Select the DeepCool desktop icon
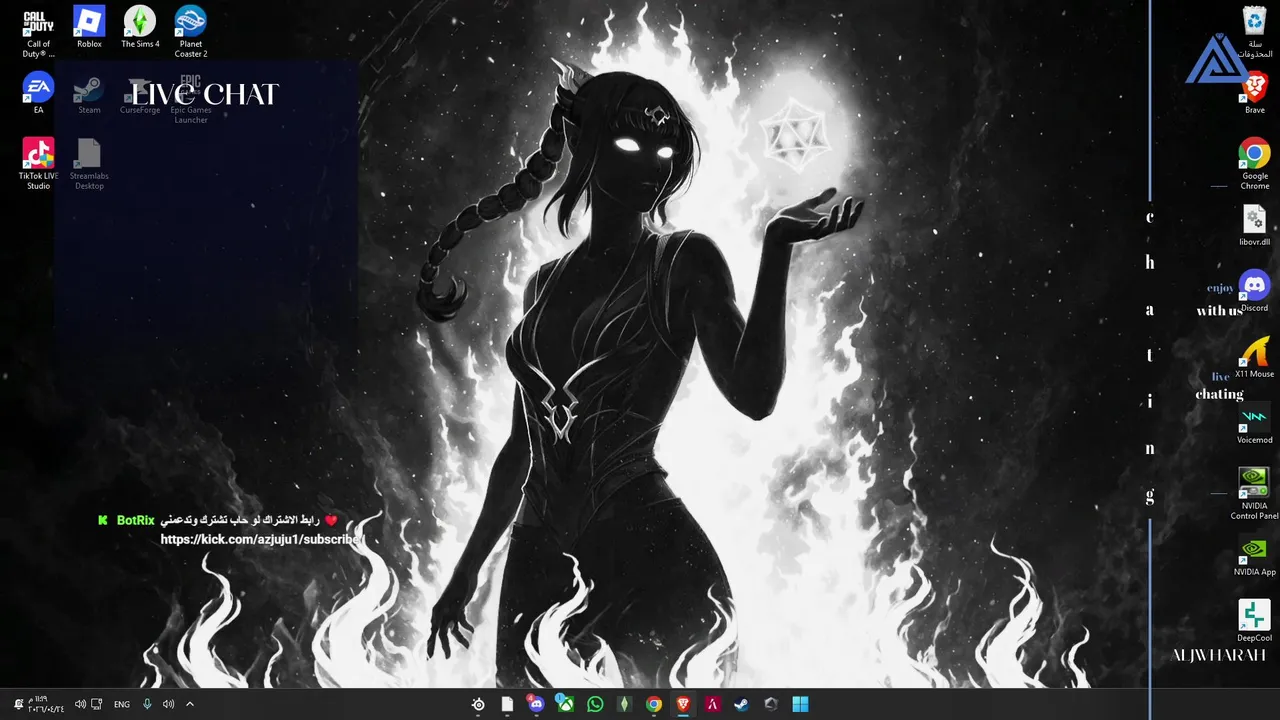The image size is (1280, 720). 1254,622
